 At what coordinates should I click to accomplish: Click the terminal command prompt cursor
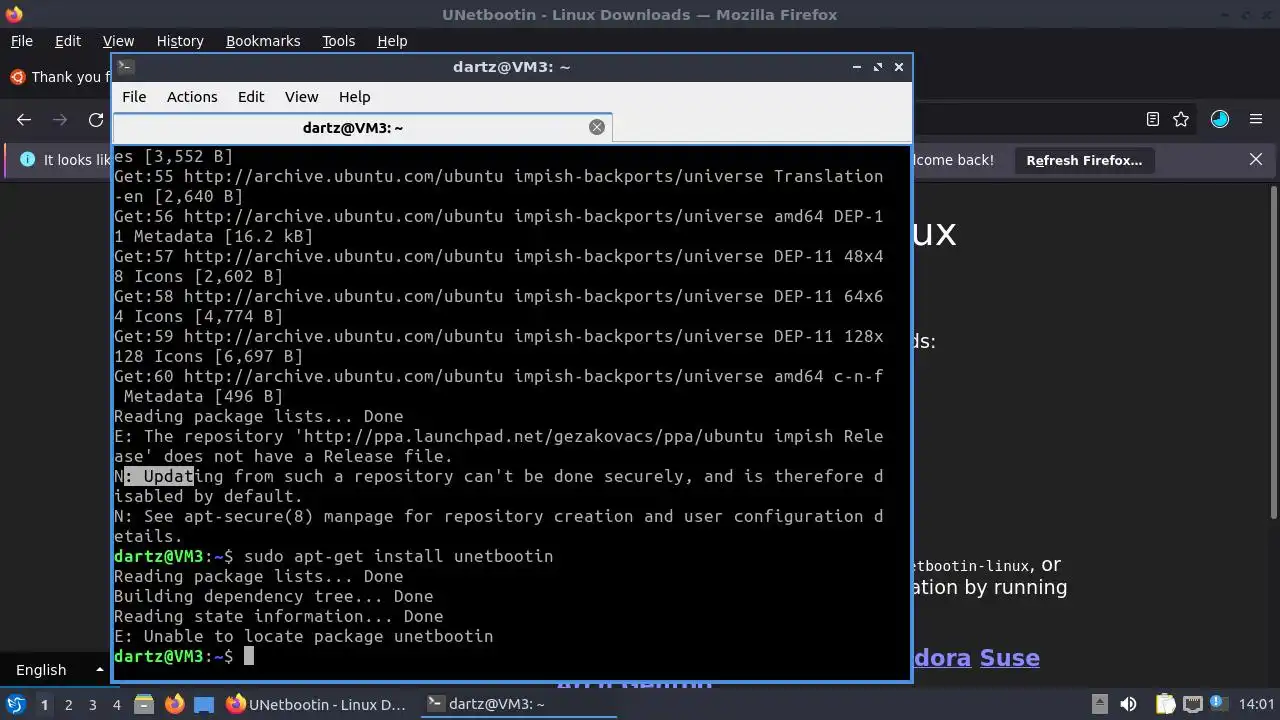click(249, 656)
